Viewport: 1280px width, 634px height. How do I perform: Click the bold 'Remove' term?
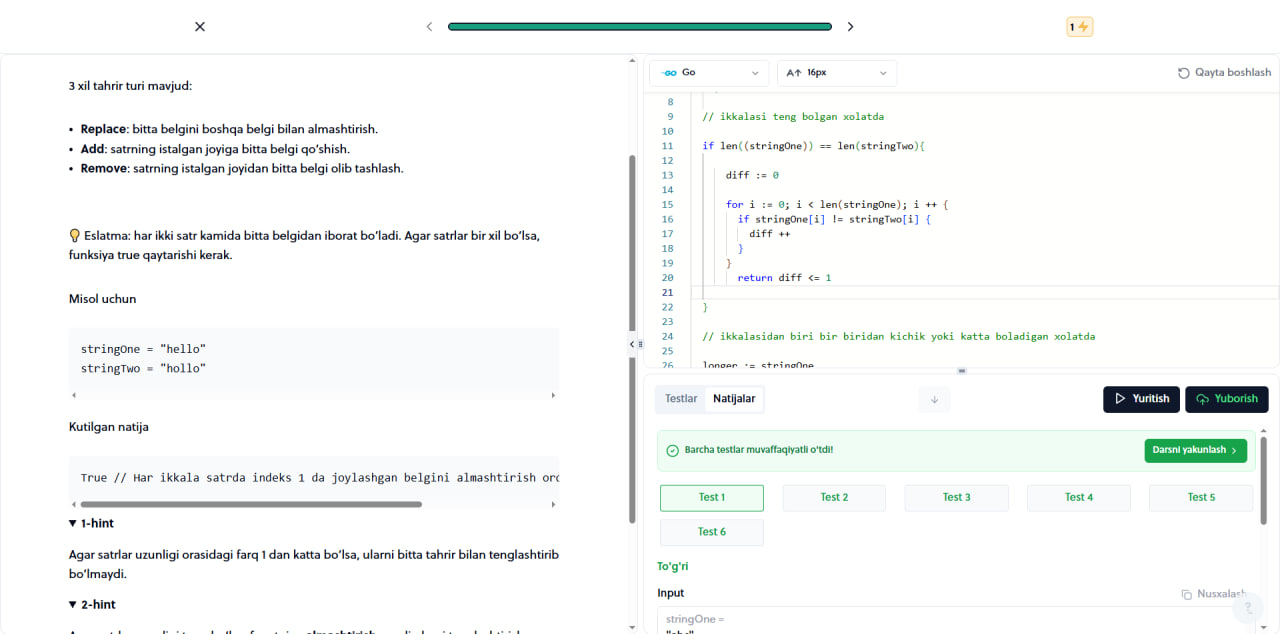coord(104,168)
